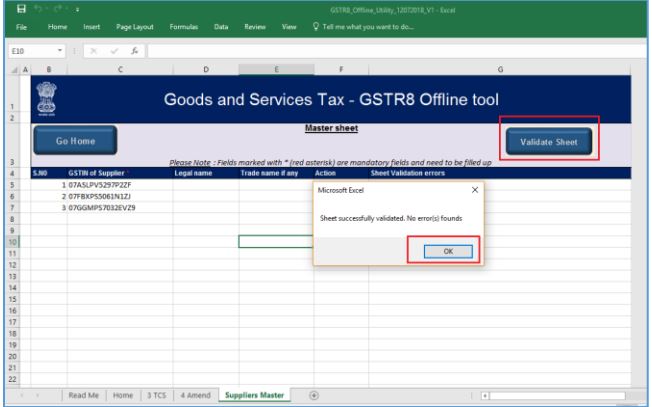The image size is (652, 407).
Task: Click the Undo arrow icon
Action: [x=38, y=9]
